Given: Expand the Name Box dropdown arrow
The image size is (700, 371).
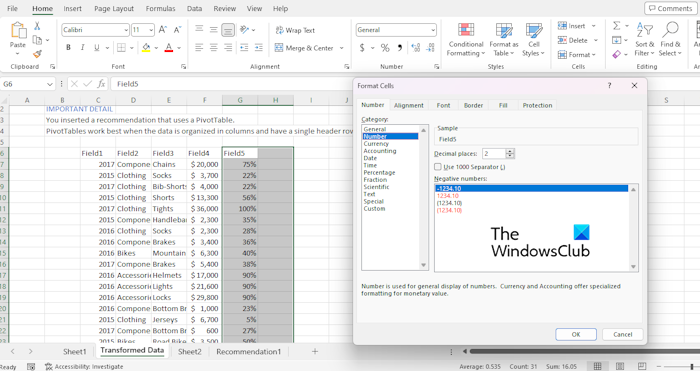Looking at the screenshot, I should [x=50, y=84].
